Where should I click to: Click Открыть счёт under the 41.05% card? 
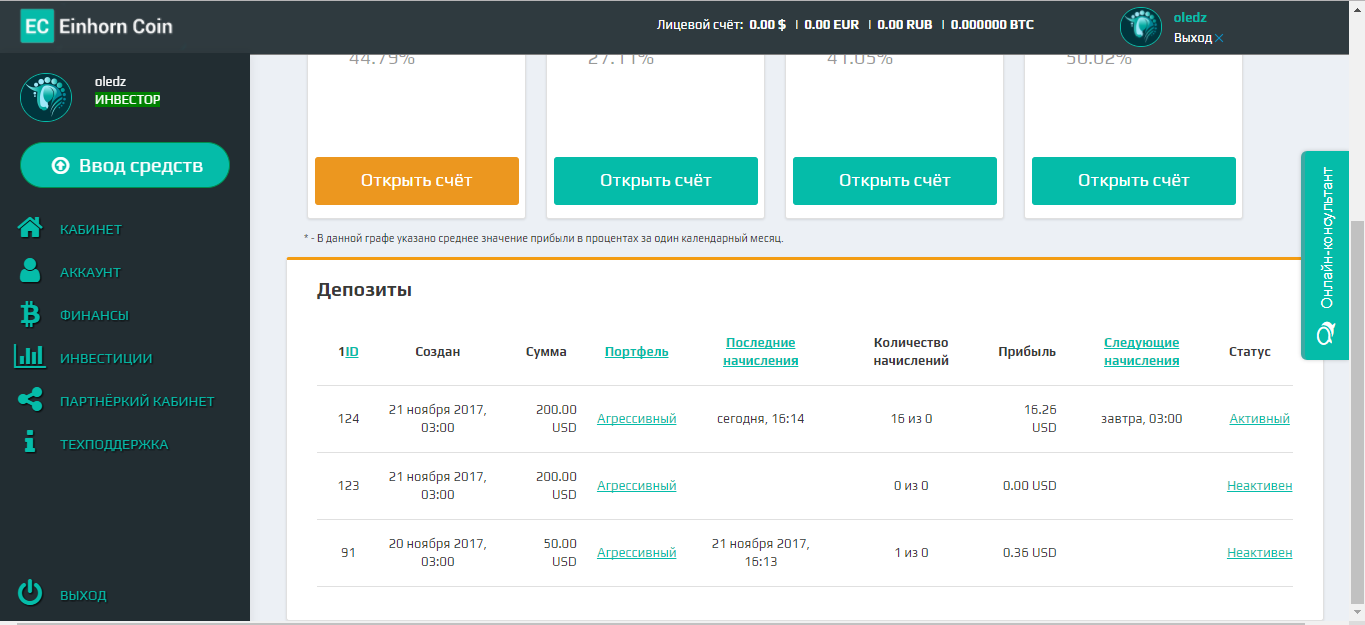pyautogui.click(x=895, y=181)
